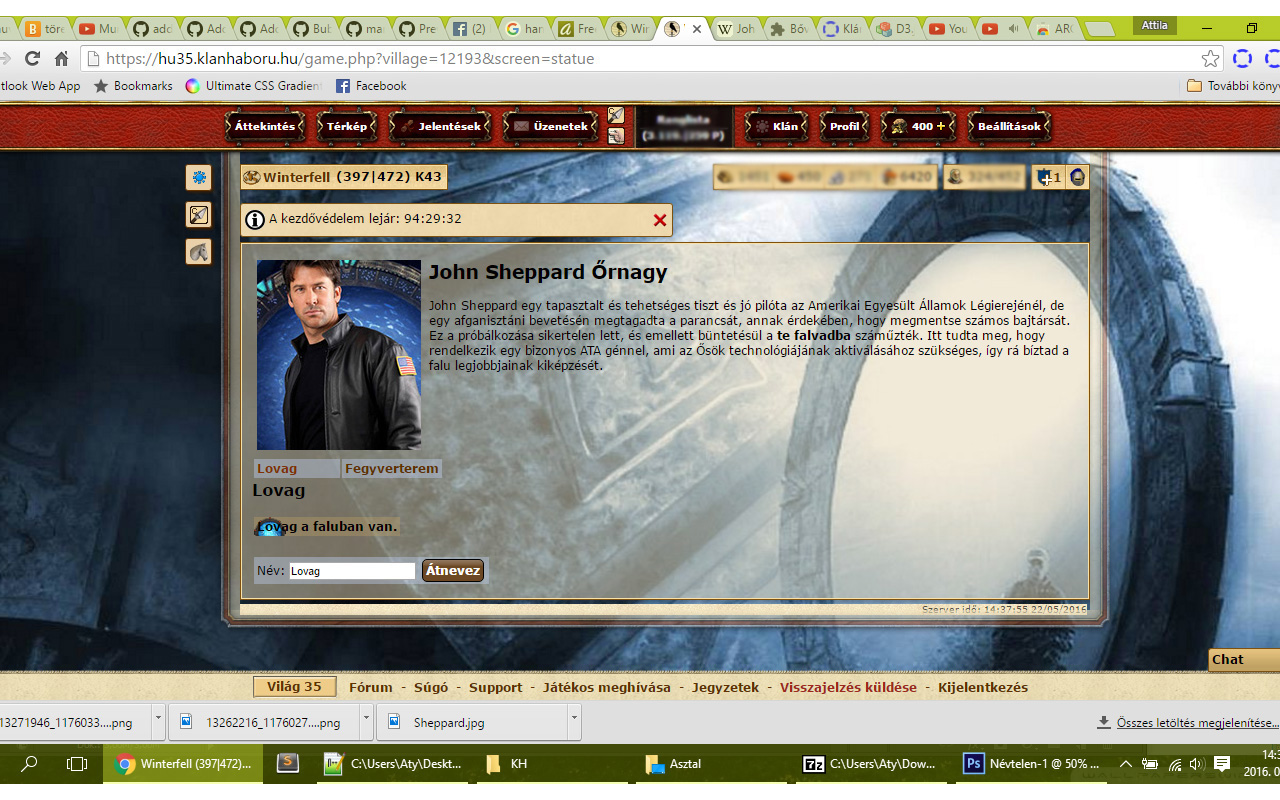Click Visszajelzés küldése feedback link
Screen dimensions: 1280x800
click(848, 688)
